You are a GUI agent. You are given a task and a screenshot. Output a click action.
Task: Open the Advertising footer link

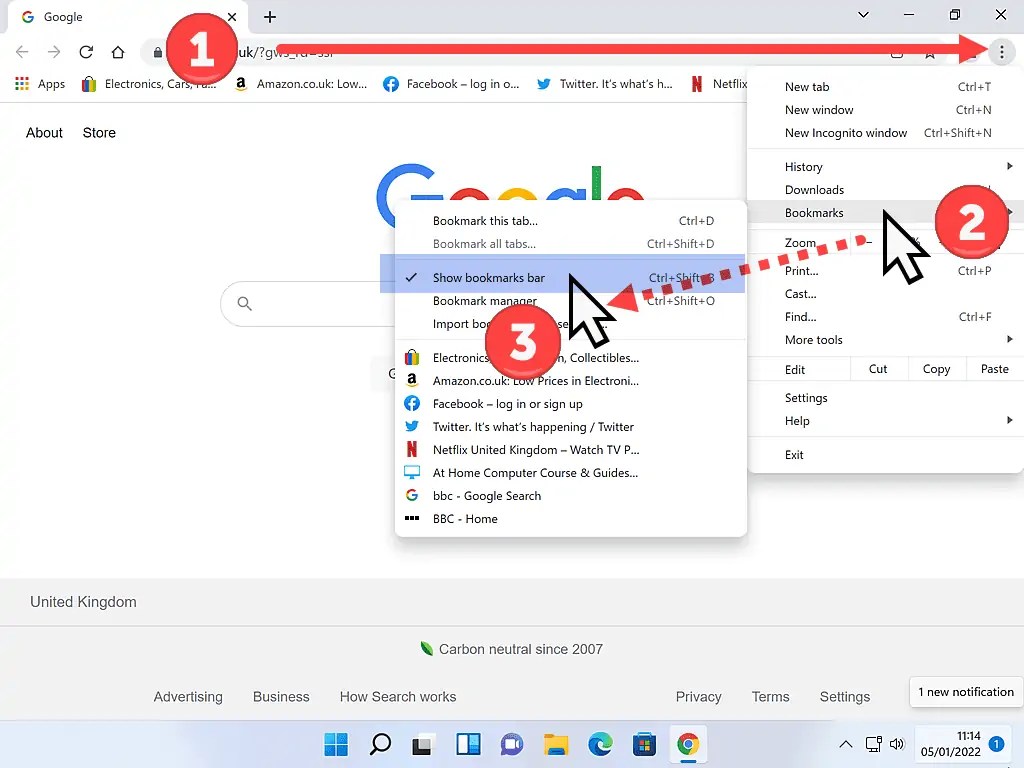pyautogui.click(x=188, y=697)
